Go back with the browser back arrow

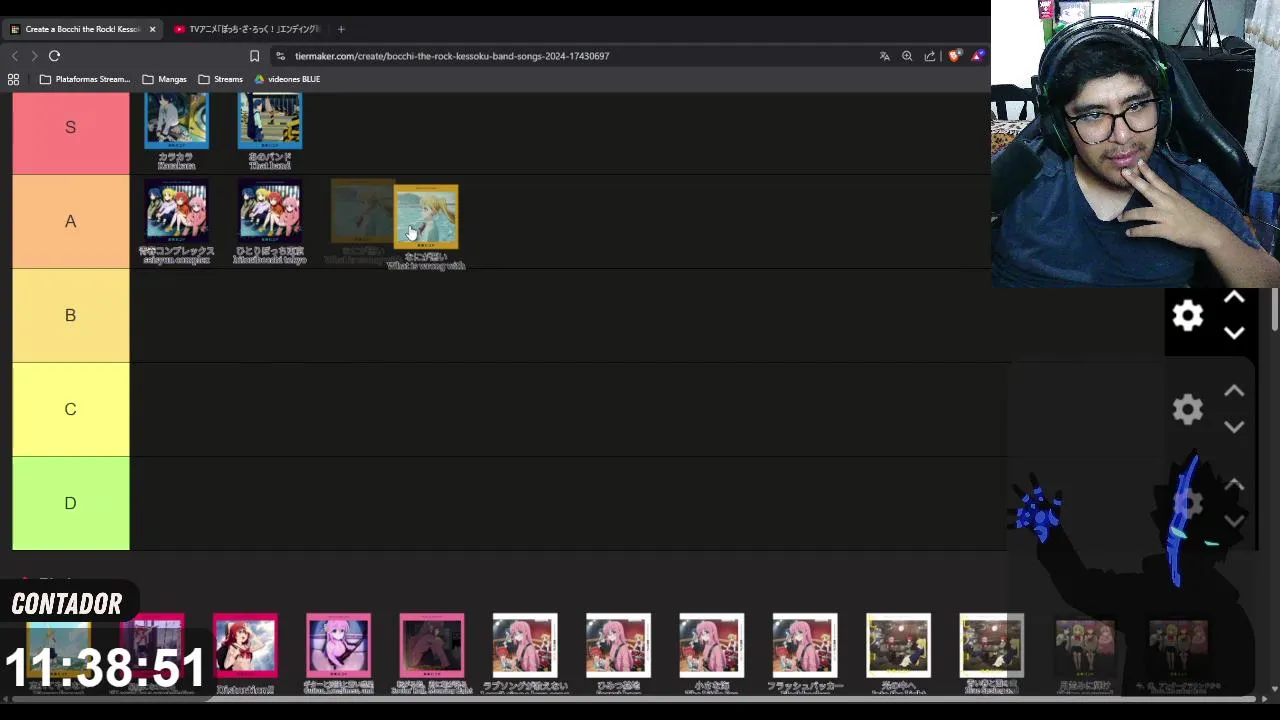pyautogui.click(x=14, y=56)
